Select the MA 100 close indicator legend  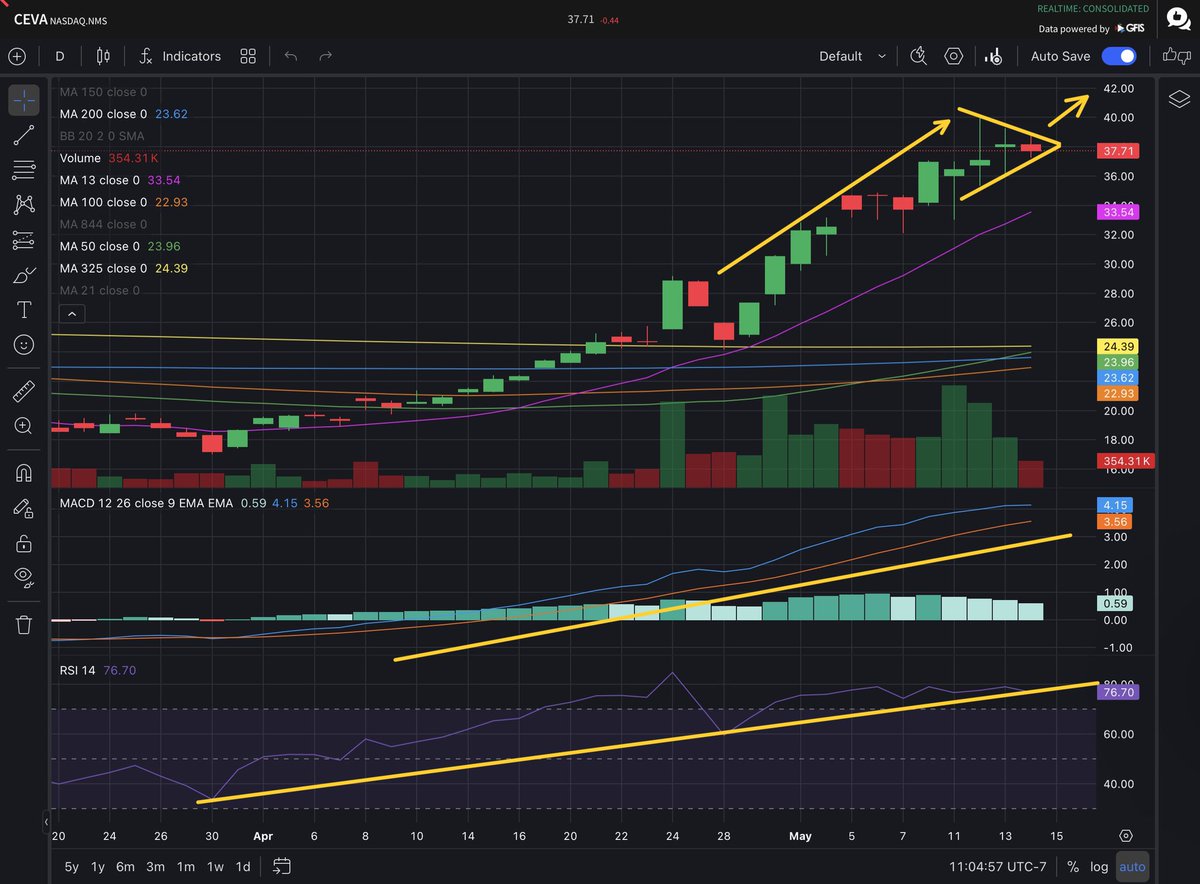pos(124,202)
